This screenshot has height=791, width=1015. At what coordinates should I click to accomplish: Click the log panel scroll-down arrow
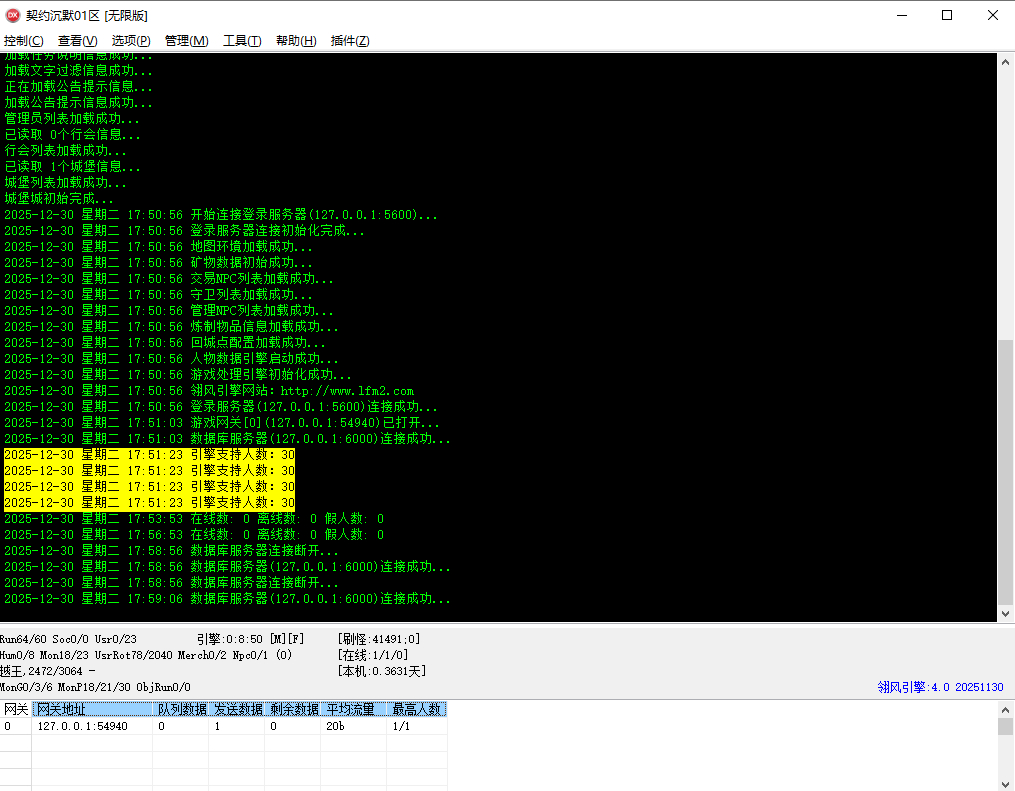point(1006,614)
